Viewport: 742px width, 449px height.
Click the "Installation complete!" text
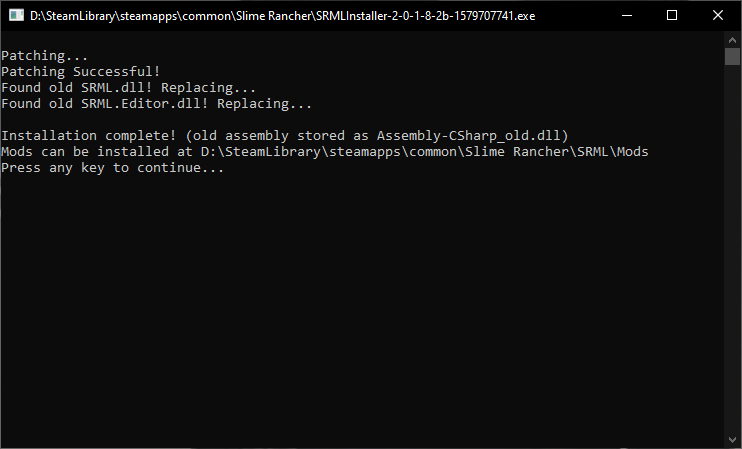pyautogui.click(x=90, y=136)
